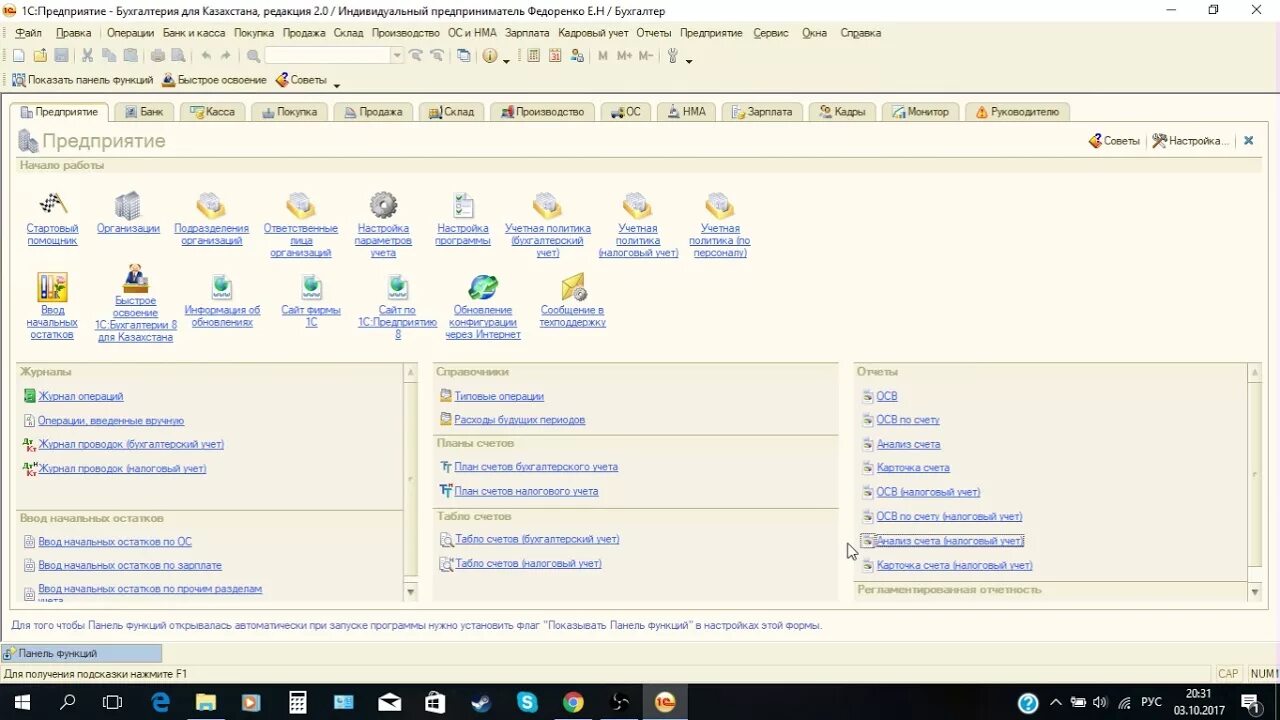Open Ввод начальных остатков icon
Screen dimensions: 1280x720
(x=52, y=287)
